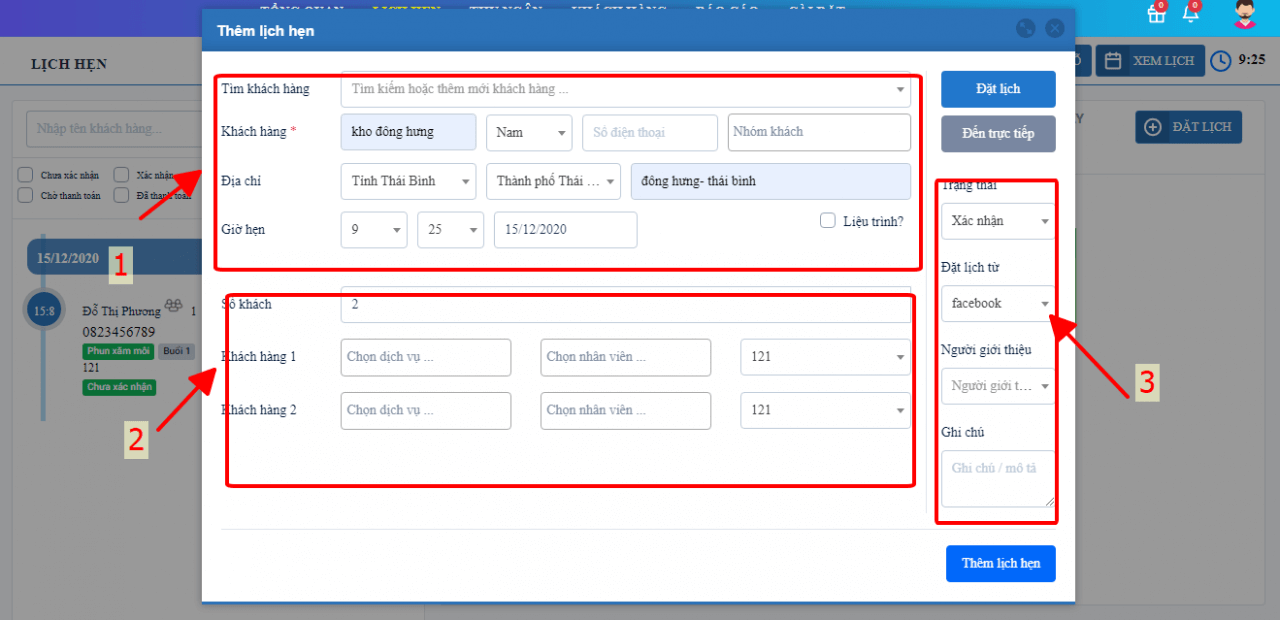The width and height of the screenshot is (1280, 620).
Task: Close the Thêm lịch hẹn dialog
Action: pyautogui.click(x=1053, y=29)
